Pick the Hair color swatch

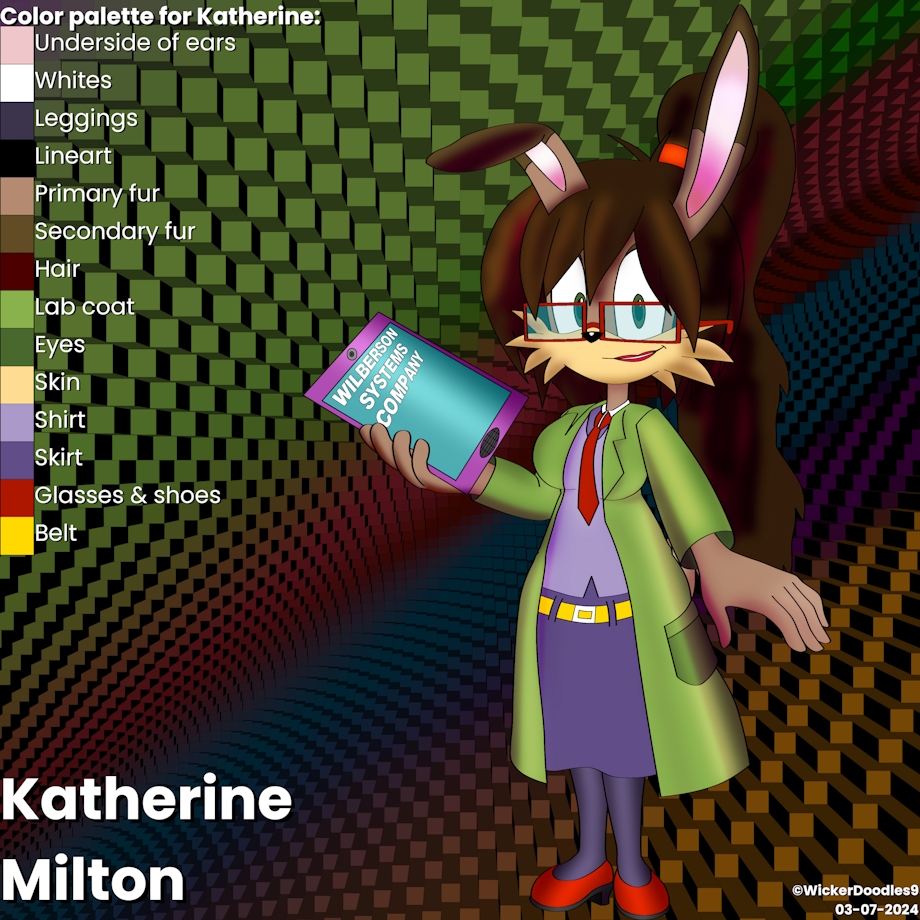click(17, 270)
